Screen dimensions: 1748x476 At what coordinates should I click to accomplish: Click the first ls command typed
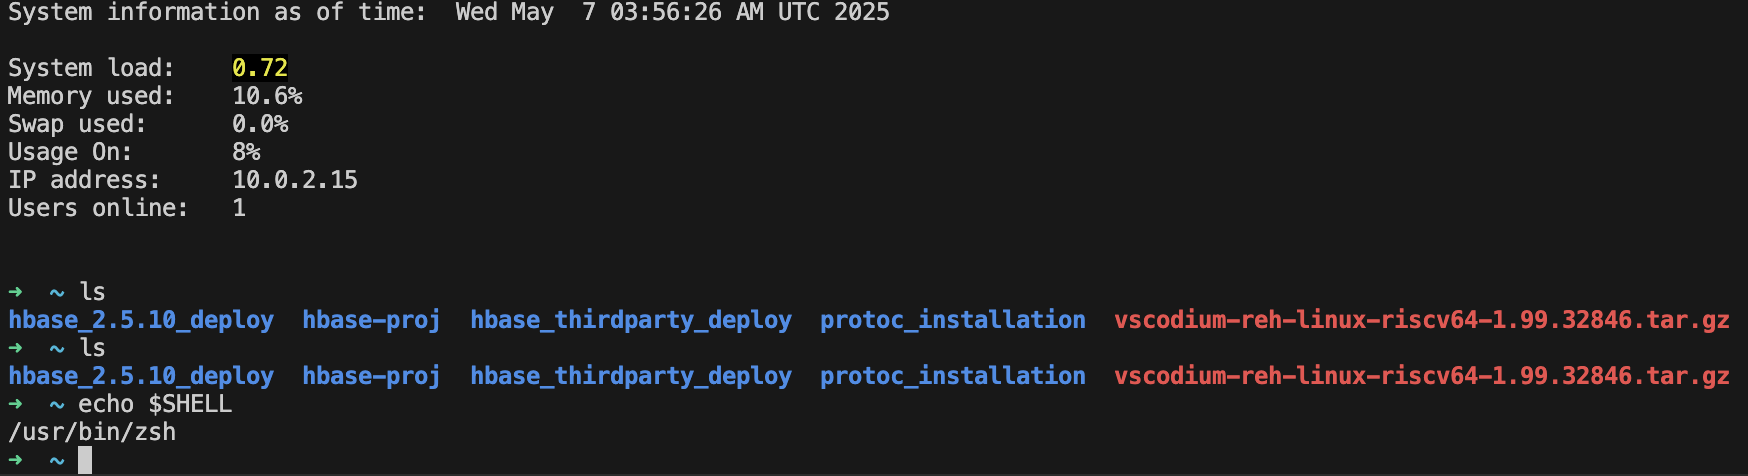92,292
